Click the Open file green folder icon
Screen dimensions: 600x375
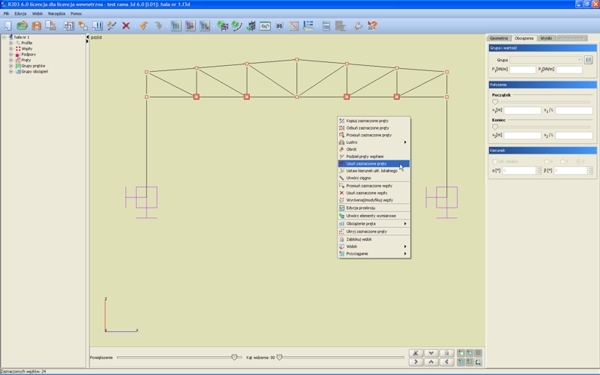pos(22,26)
